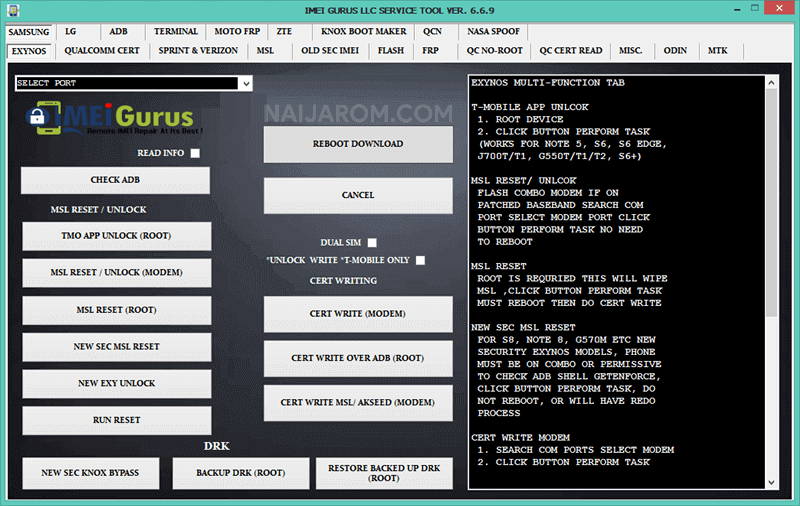Click the info panel scroll up arrow
The height and width of the screenshot is (506, 800).
coord(771,83)
